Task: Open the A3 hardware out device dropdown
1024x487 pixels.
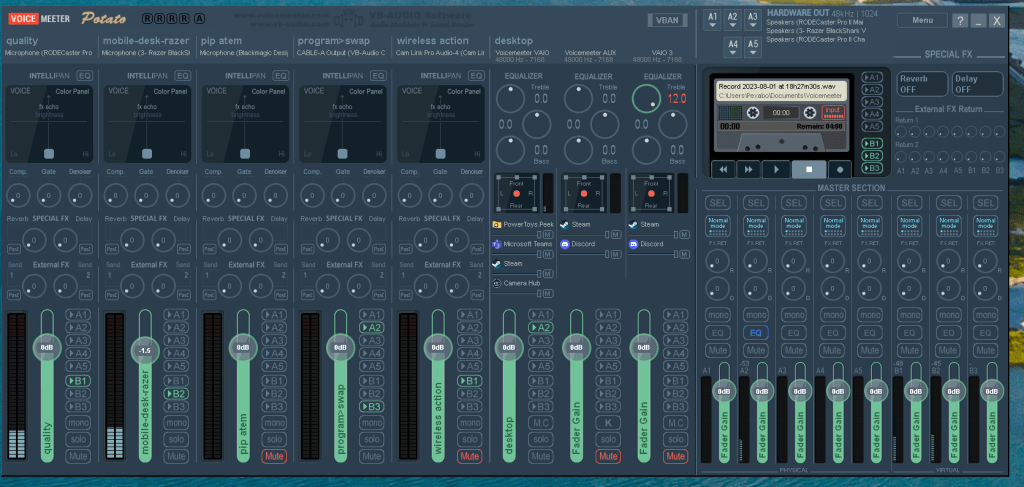Action: point(753,20)
